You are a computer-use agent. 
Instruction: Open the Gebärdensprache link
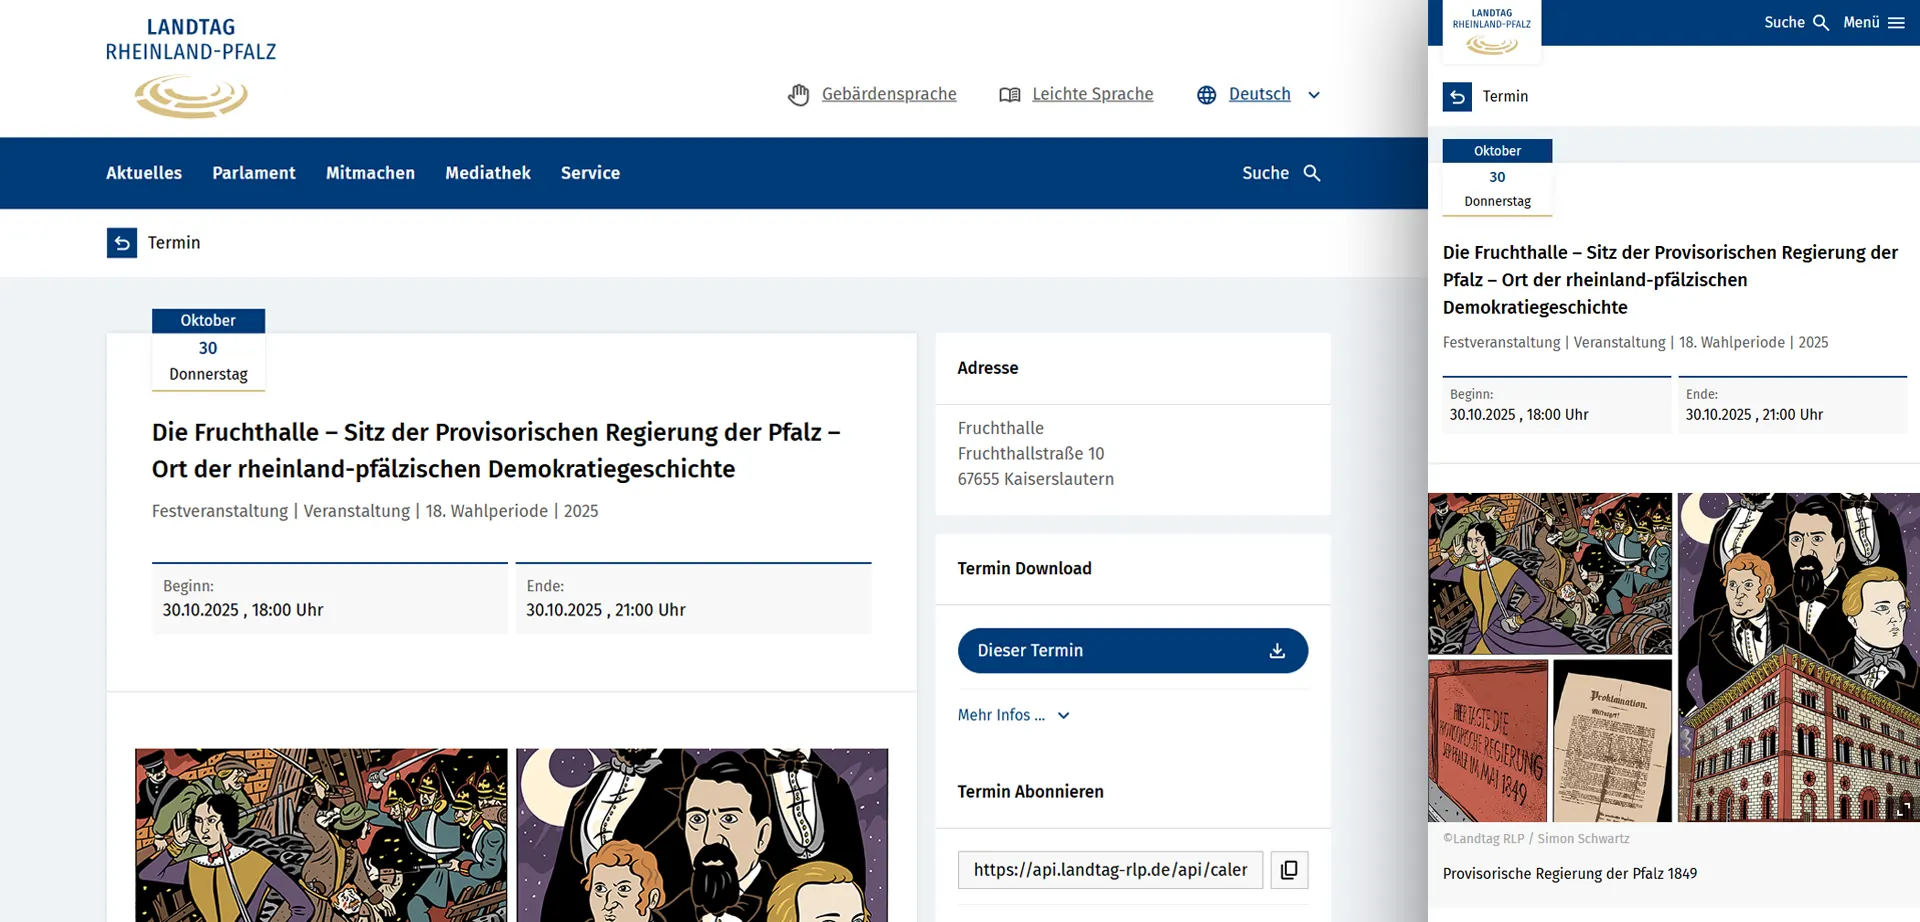[888, 95]
